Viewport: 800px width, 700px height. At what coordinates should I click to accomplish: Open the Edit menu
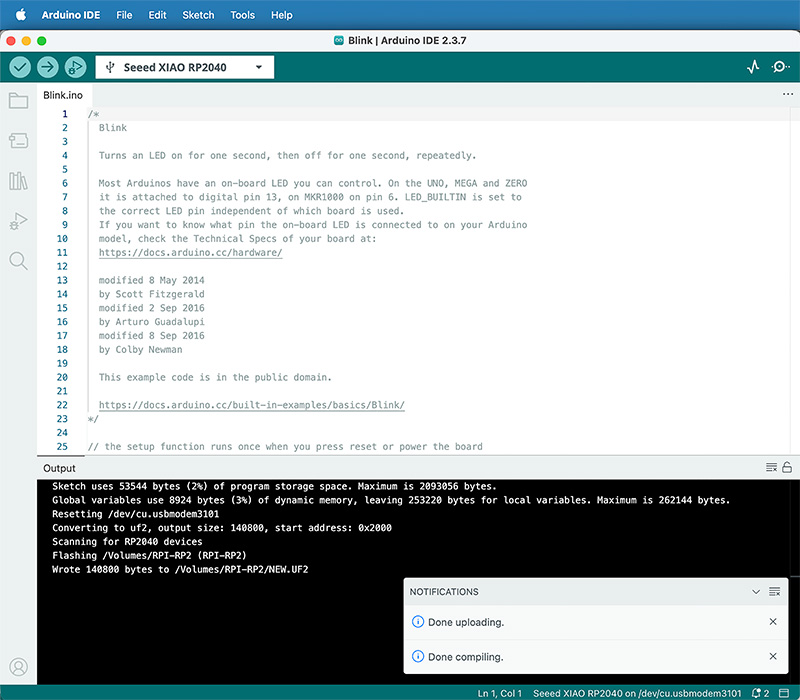[x=157, y=15]
